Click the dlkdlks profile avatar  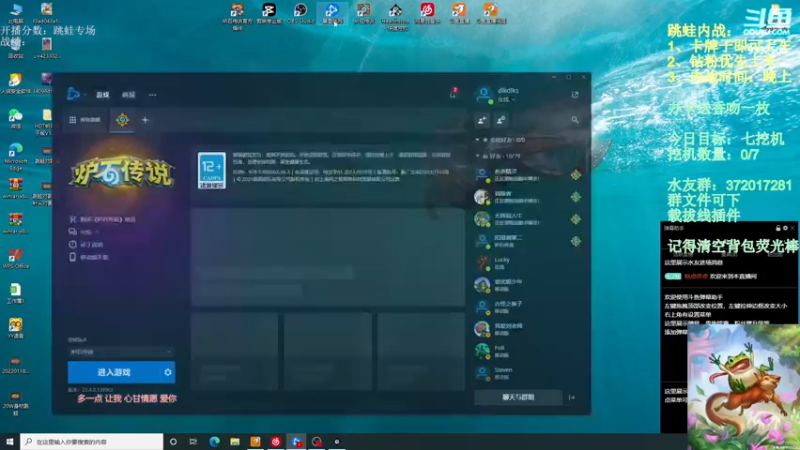(x=483, y=94)
